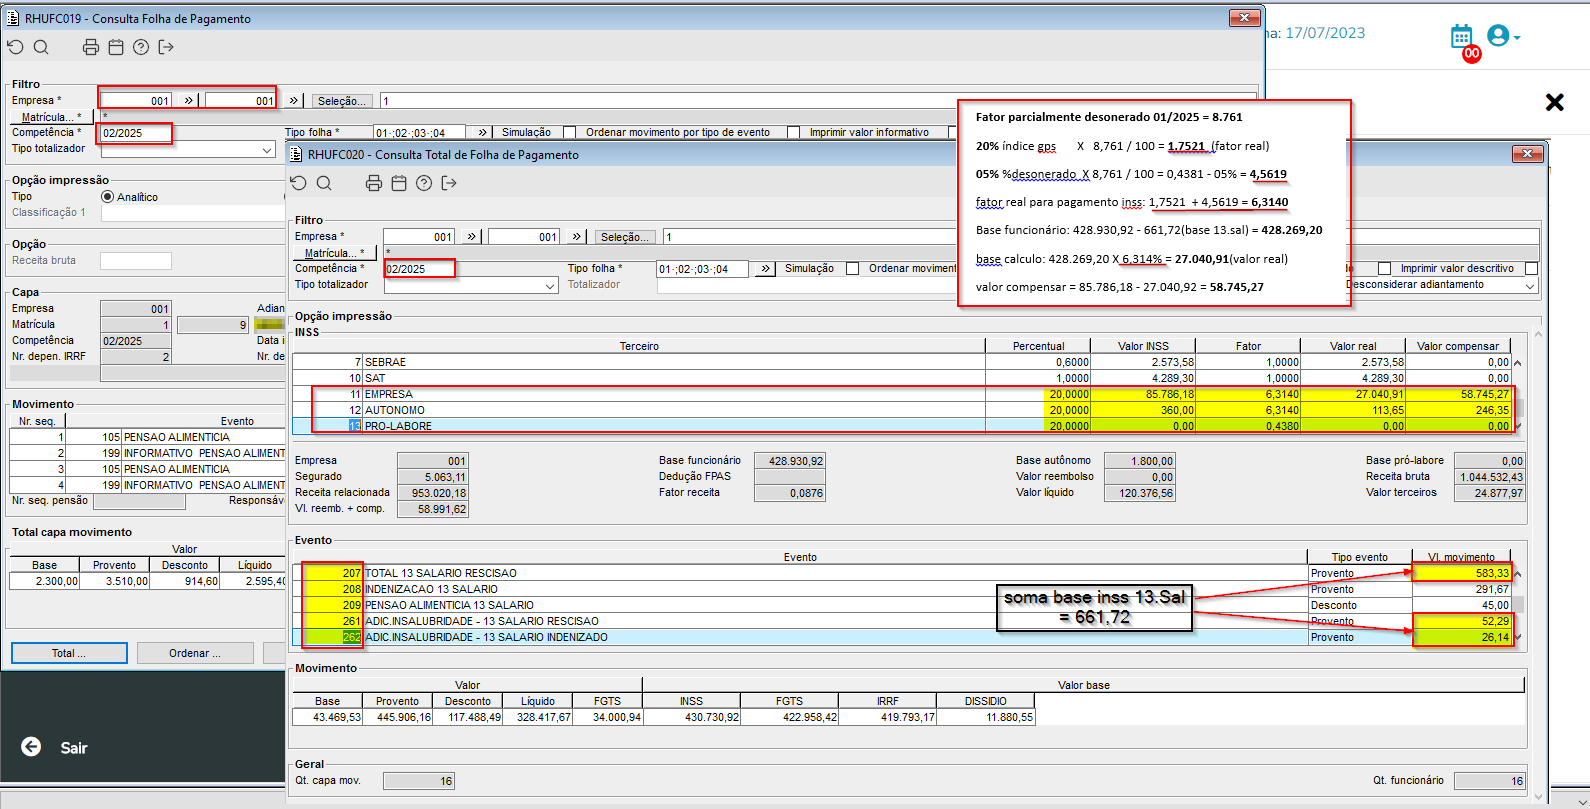The height and width of the screenshot is (809, 1590).
Task: Click the refresh icon in RHUFC019 toolbar
Action: [15, 47]
